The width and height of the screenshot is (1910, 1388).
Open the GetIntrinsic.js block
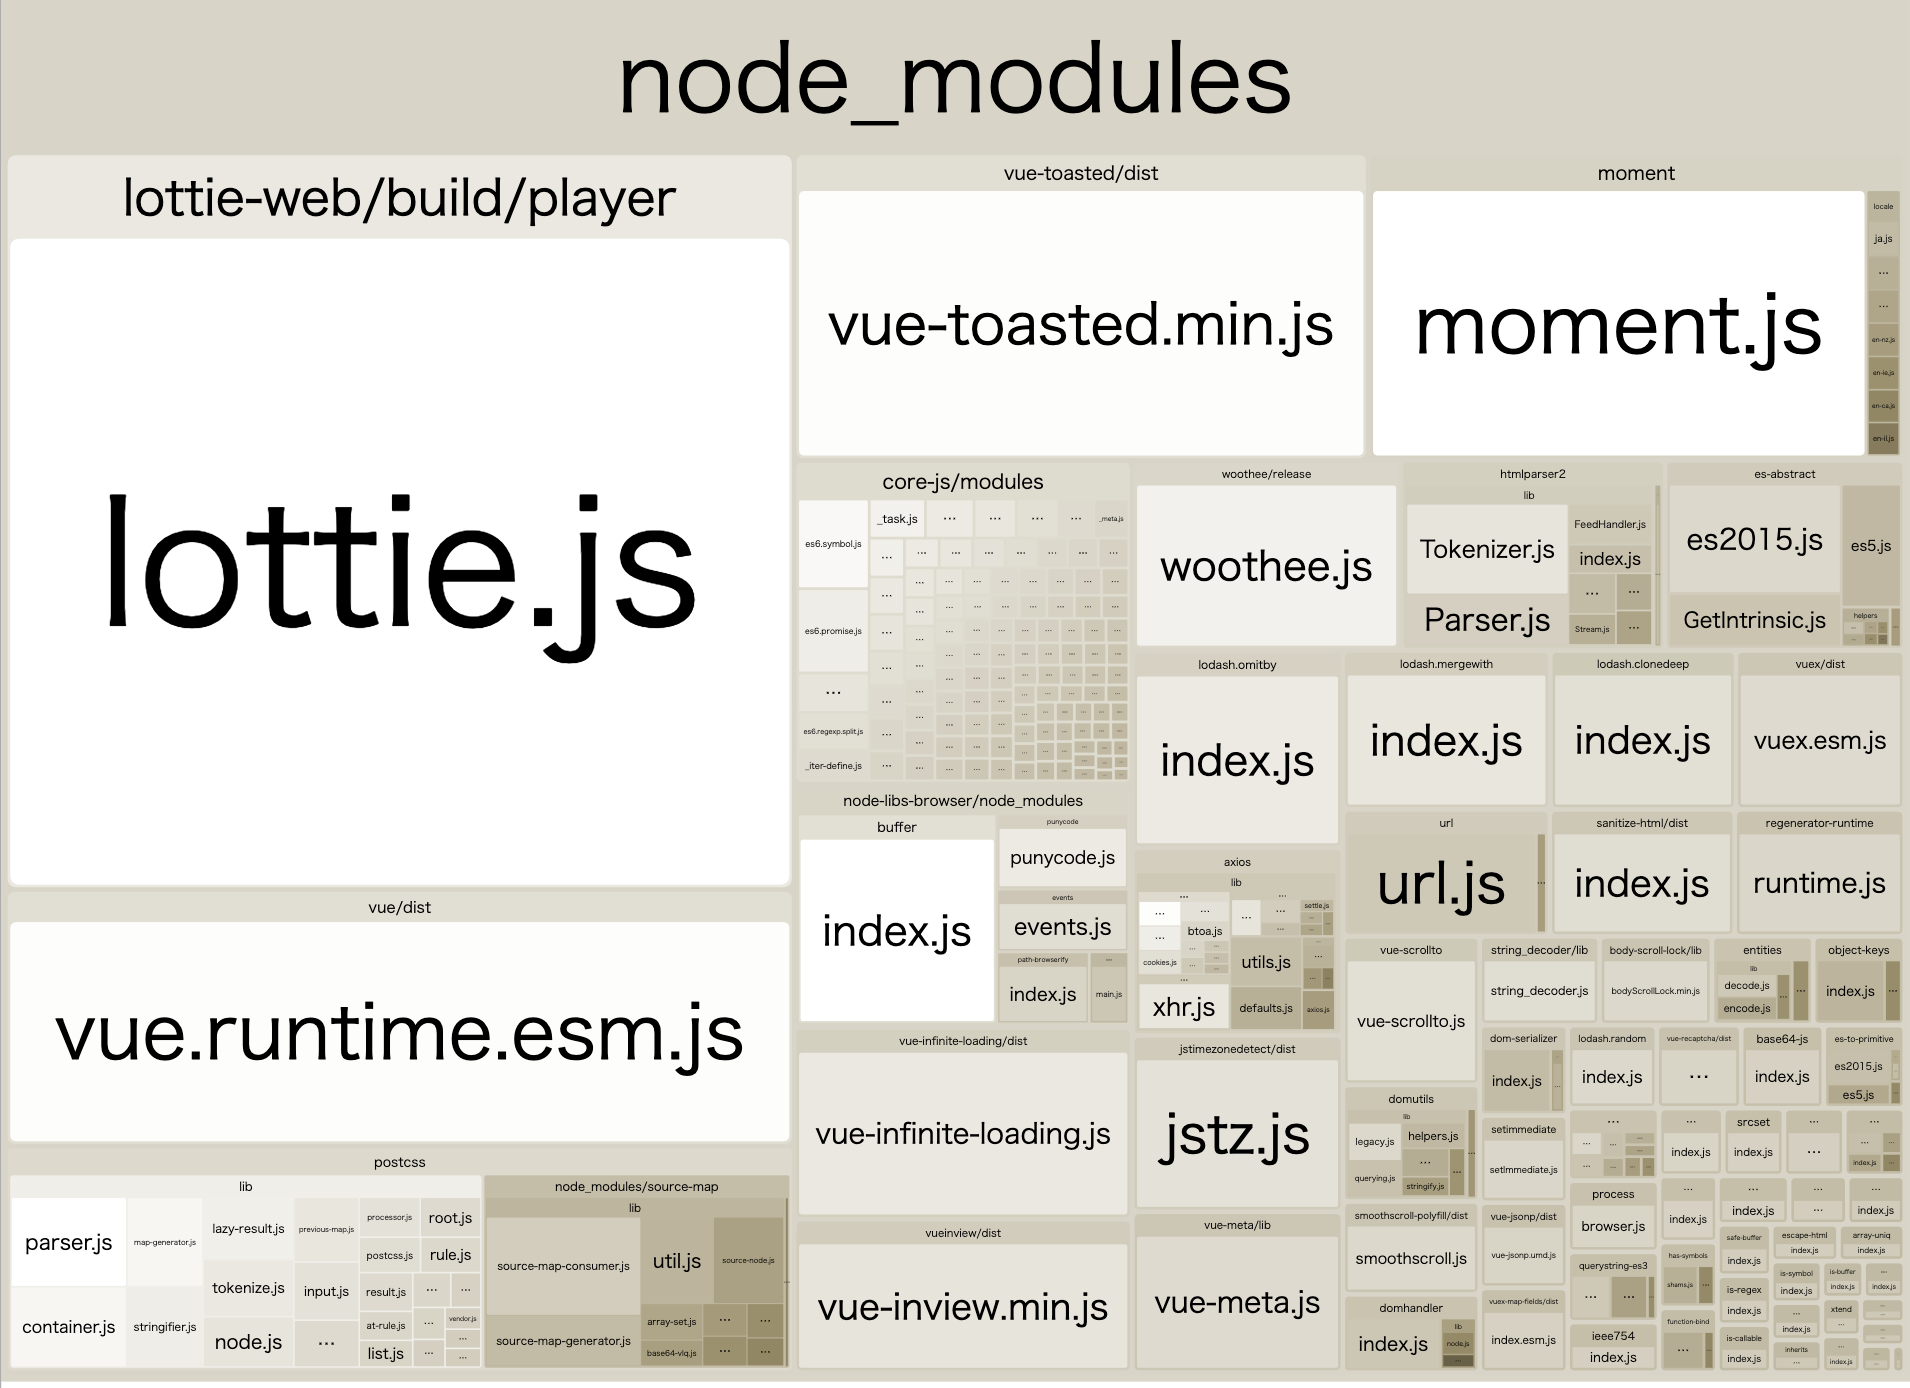1754,620
